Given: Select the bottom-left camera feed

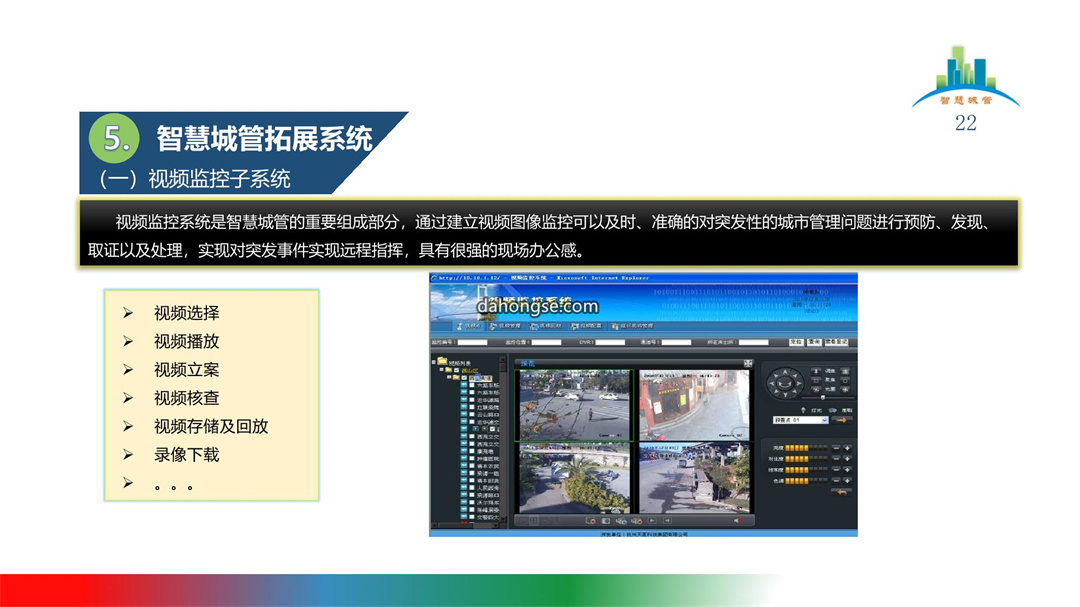Looking at the screenshot, I should coord(574,477).
